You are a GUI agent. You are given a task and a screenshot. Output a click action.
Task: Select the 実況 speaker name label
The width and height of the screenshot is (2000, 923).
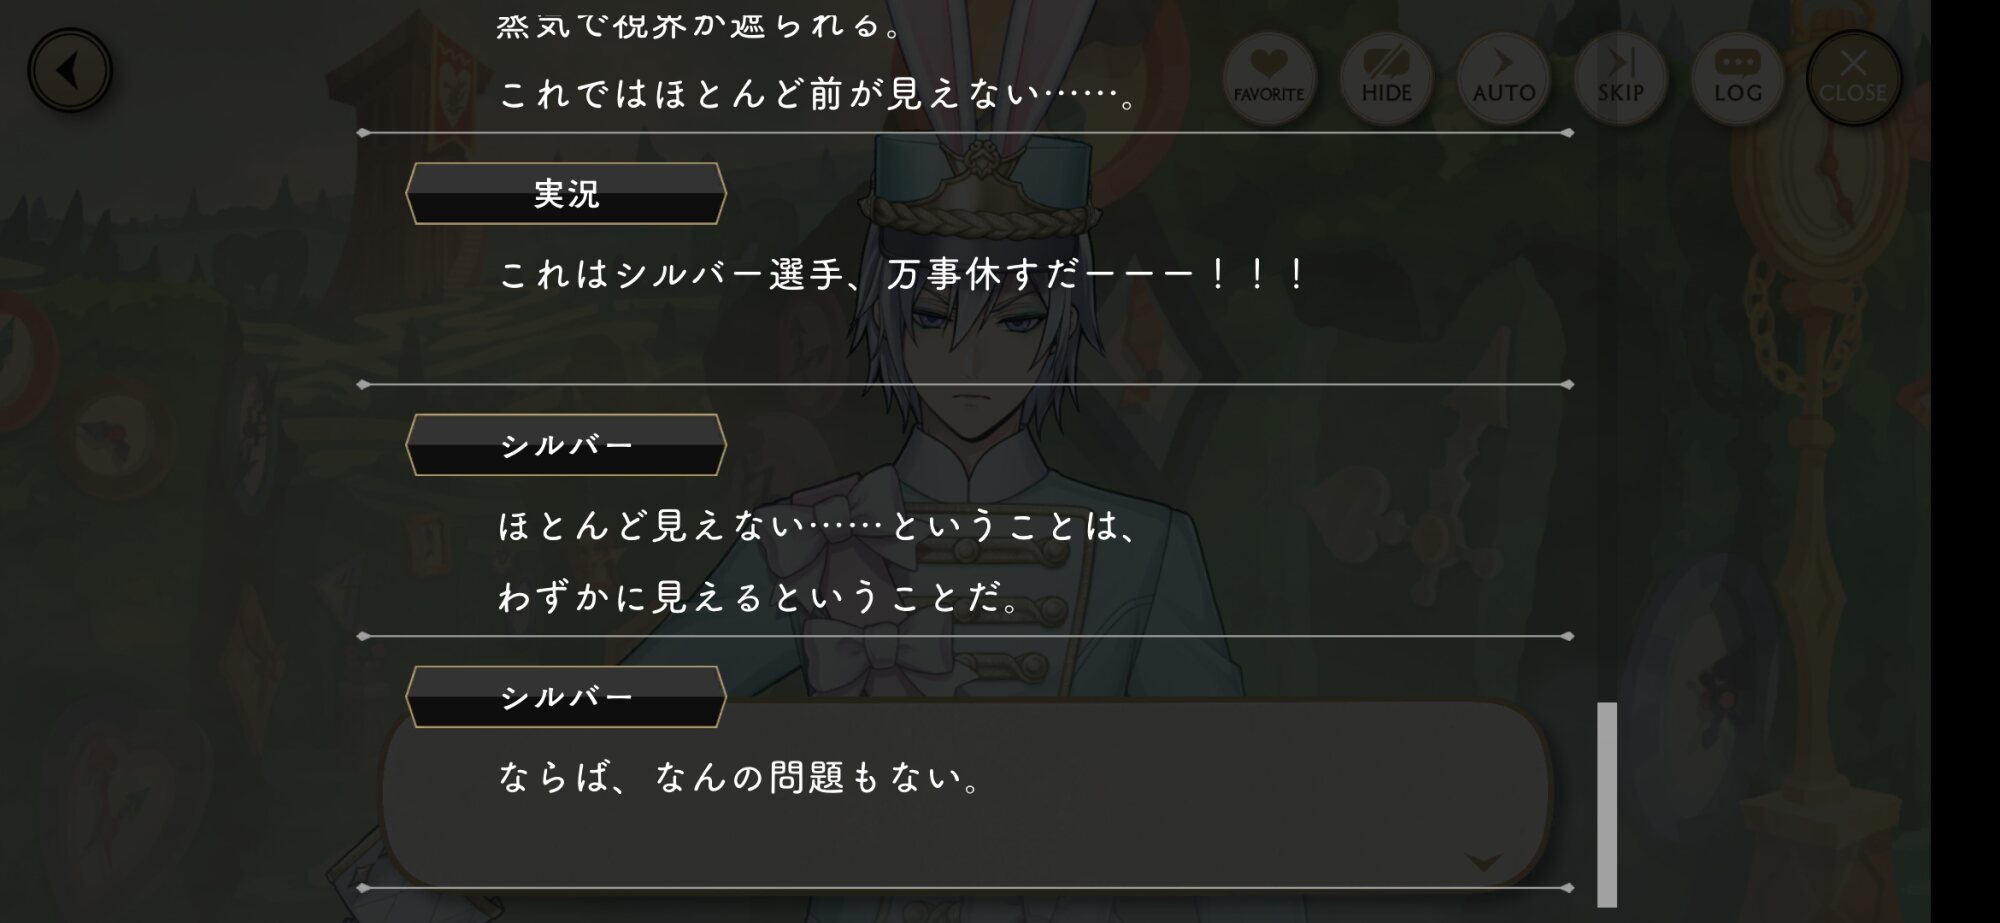566,194
